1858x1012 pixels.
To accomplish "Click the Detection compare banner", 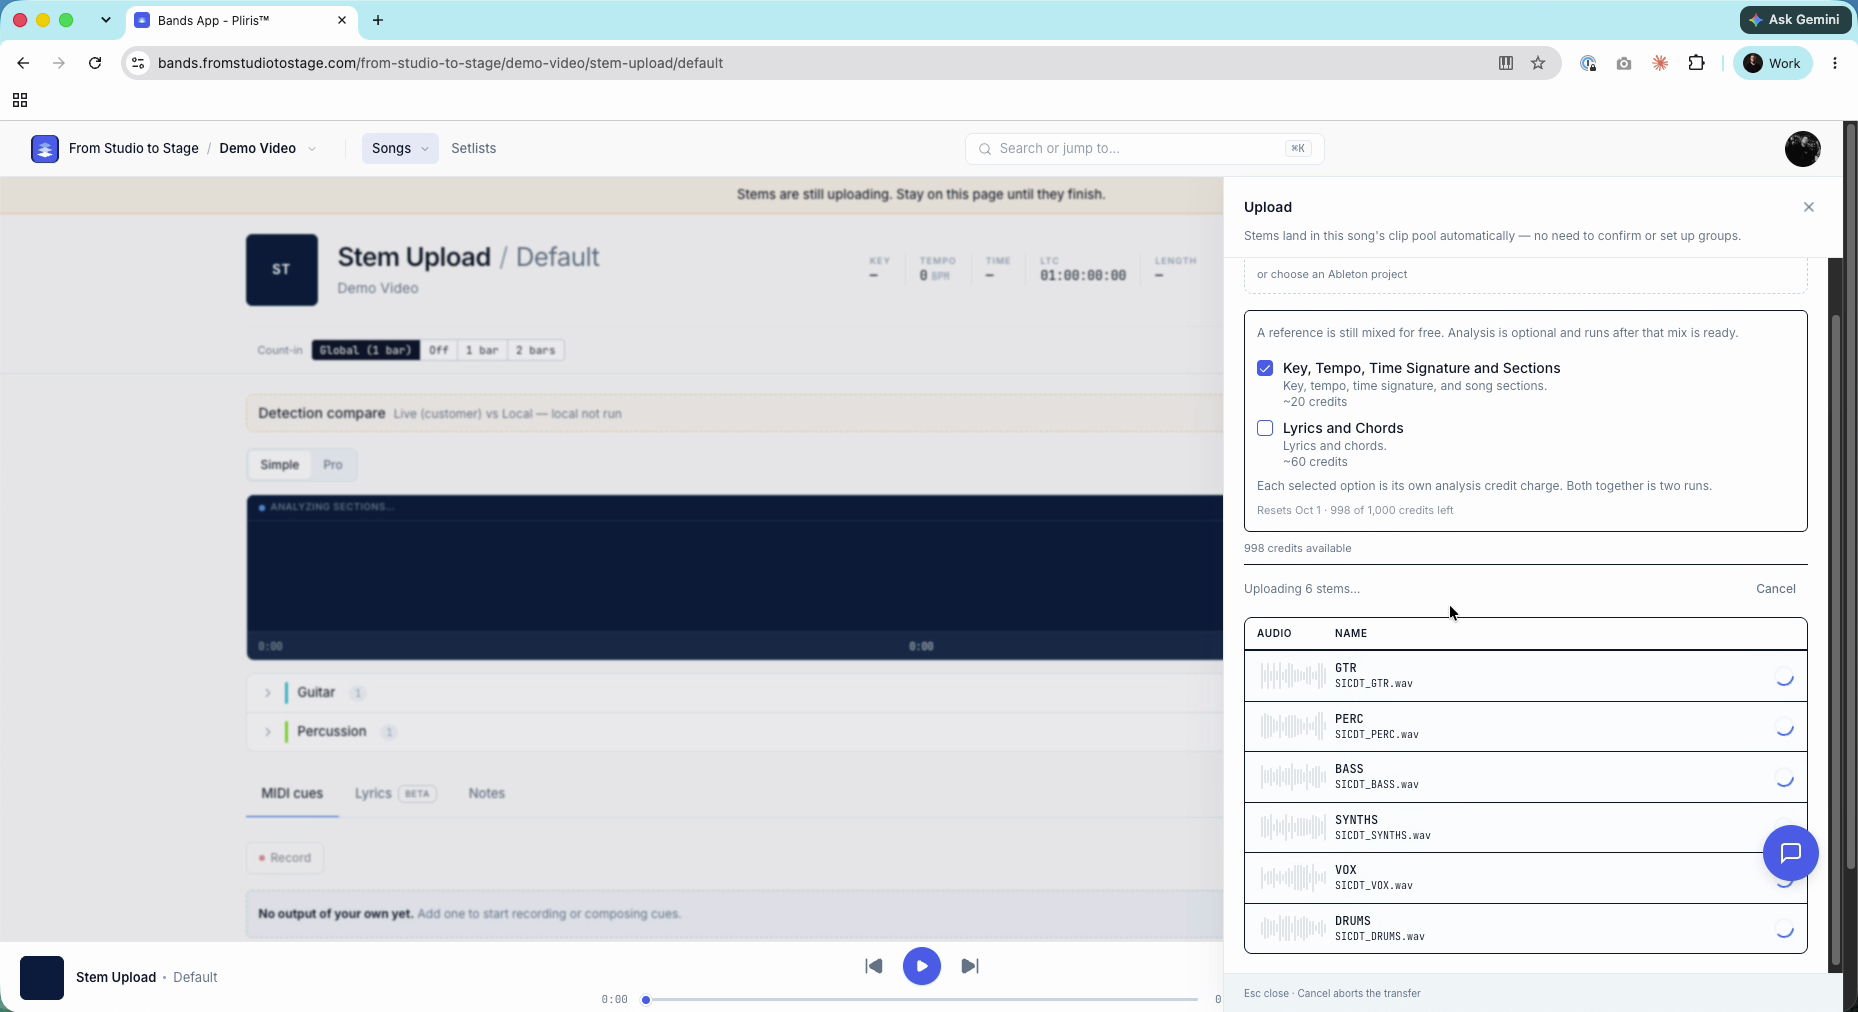I will pyautogui.click(x=734, y=413).
